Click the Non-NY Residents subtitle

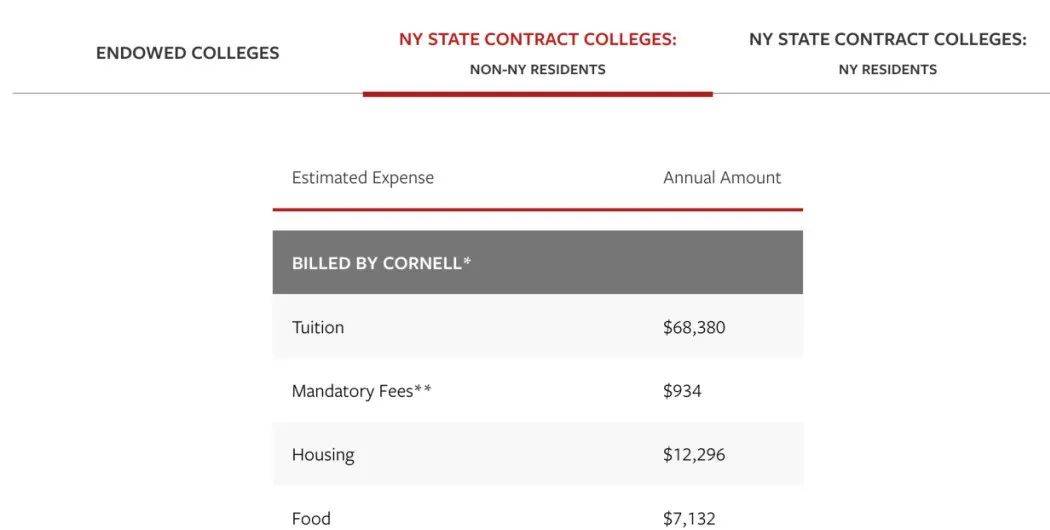coord(537,70)
